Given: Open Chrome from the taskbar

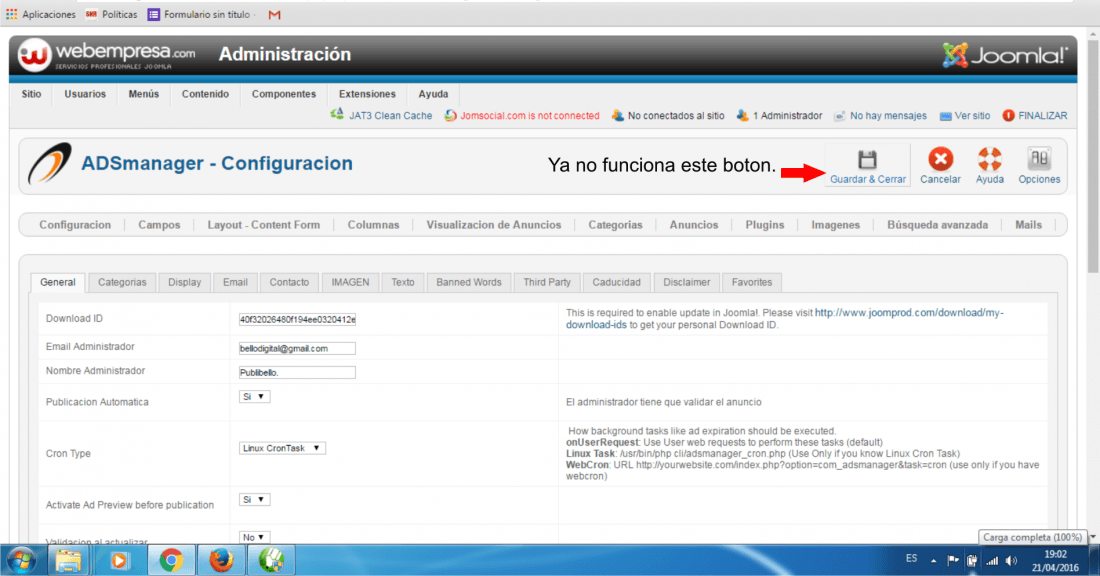Looking at the screenshot, I should click(x=170, y=561).
